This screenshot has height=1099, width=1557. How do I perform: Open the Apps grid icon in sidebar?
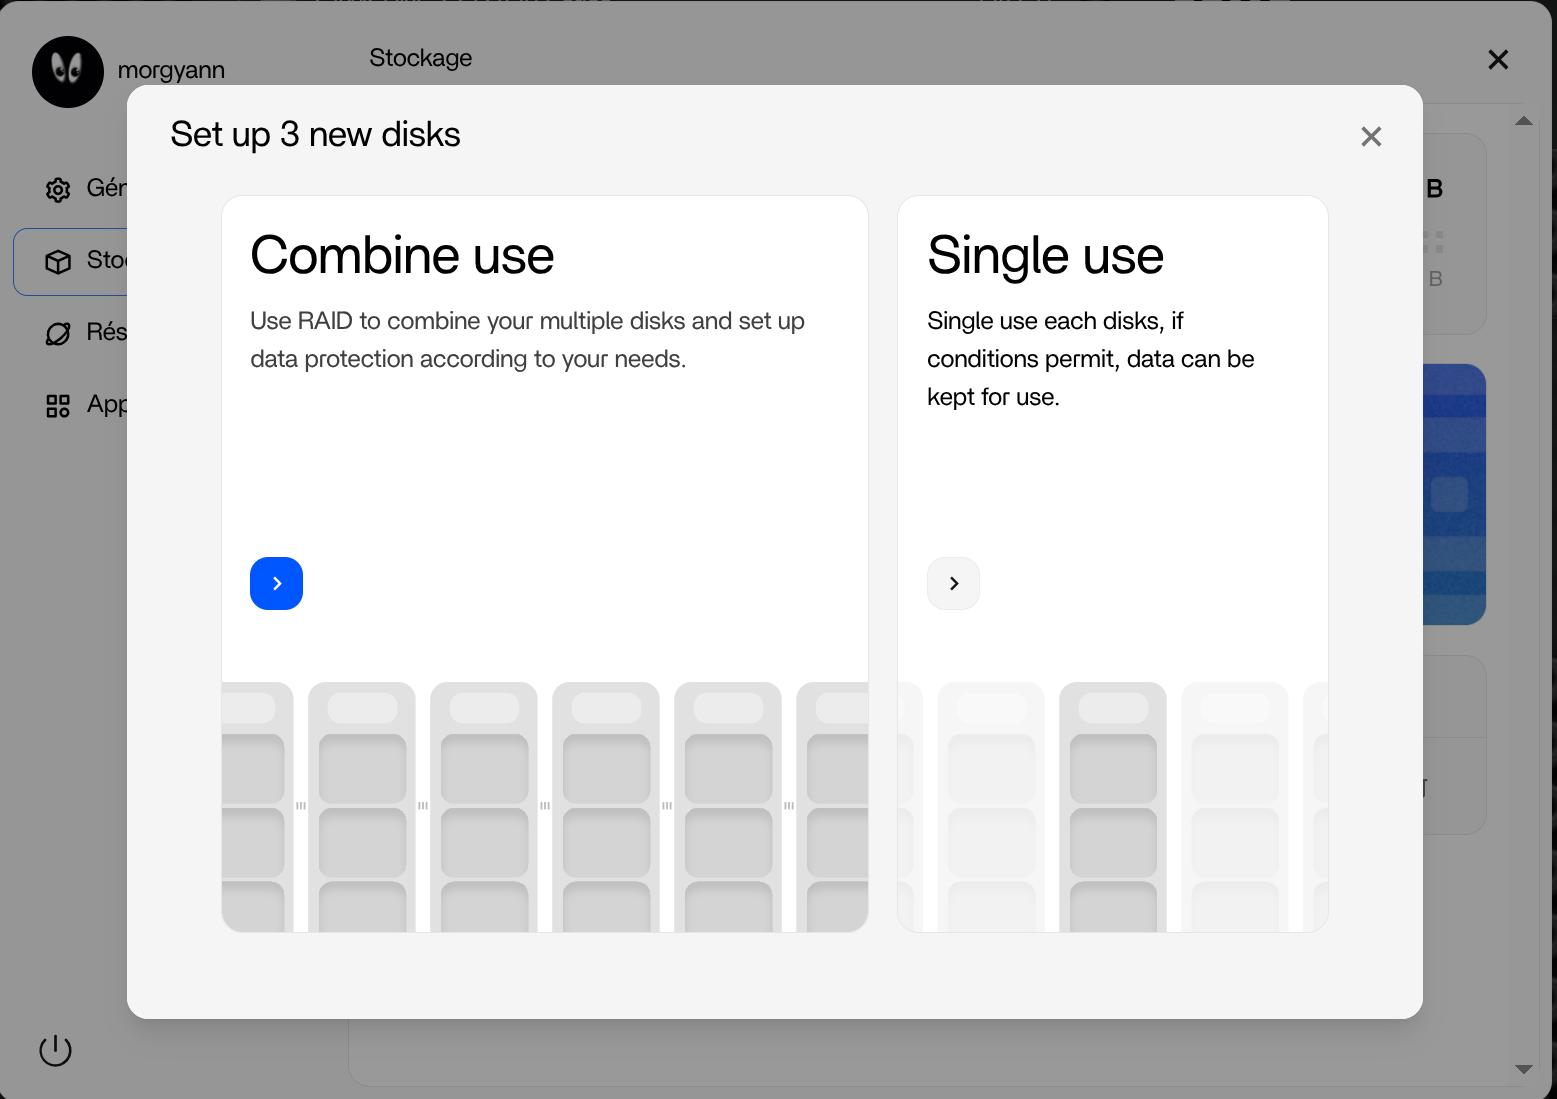[x=58, y=405]
